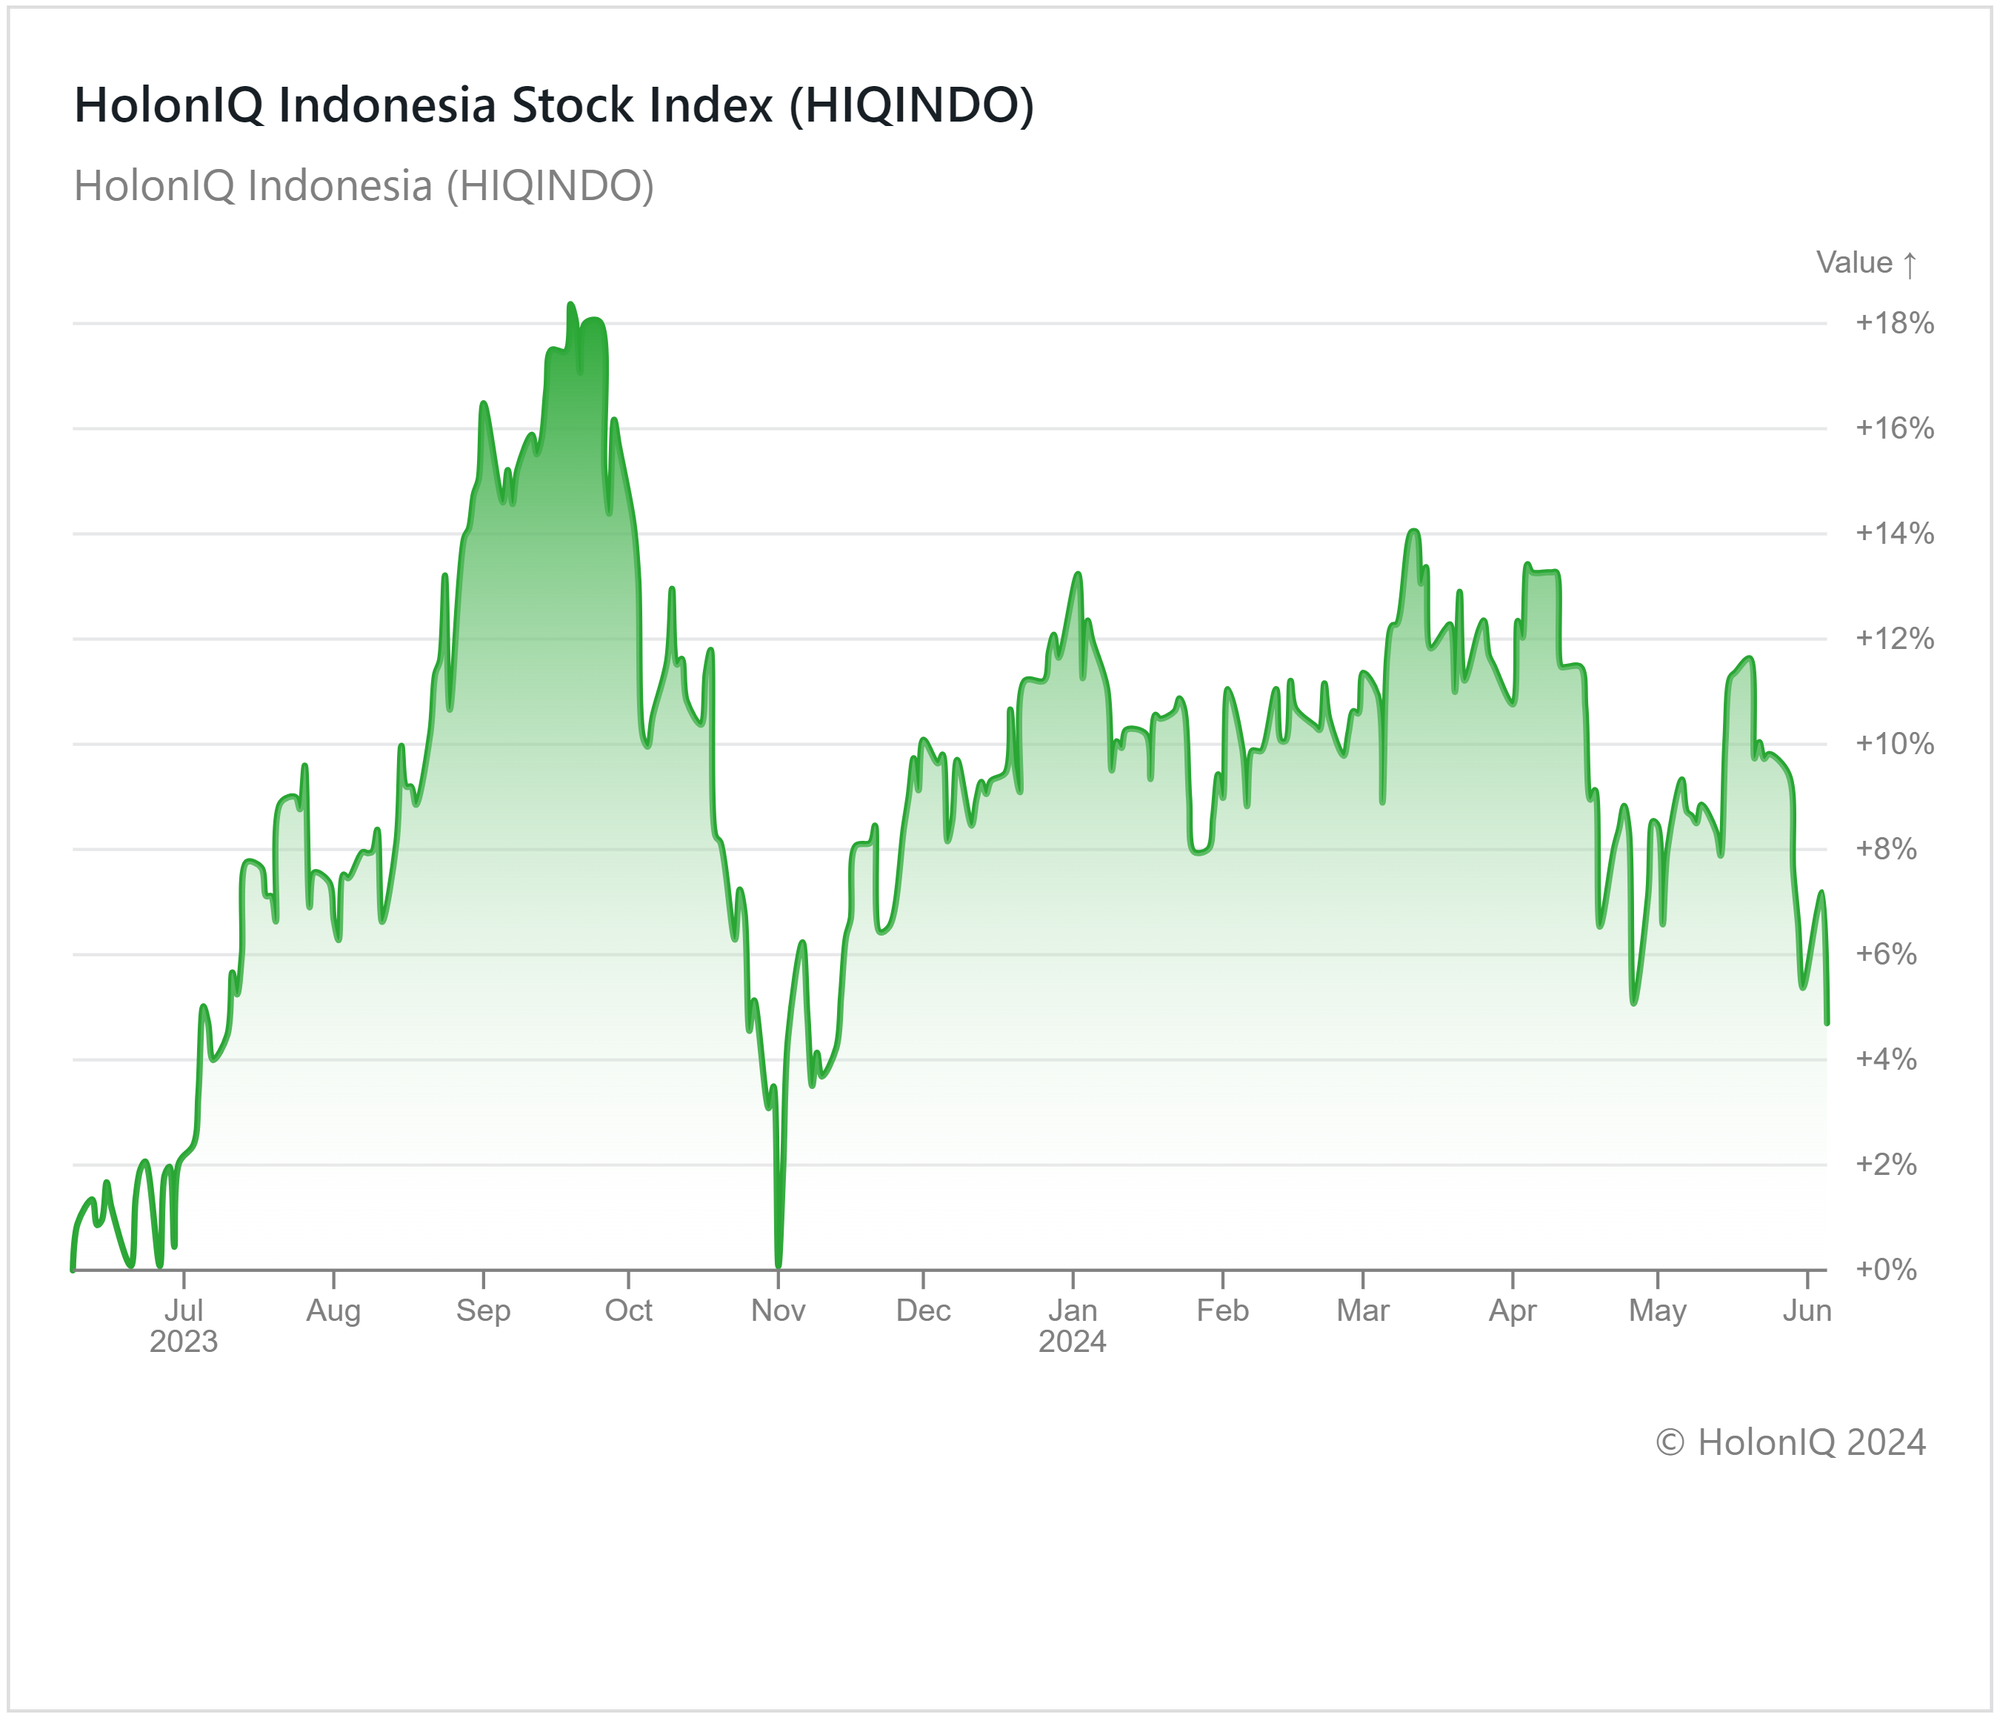Viewport: 2000px width, 1718px height.
Task: Click the Sep x-axis tick label
Action: click(483, 1310)
